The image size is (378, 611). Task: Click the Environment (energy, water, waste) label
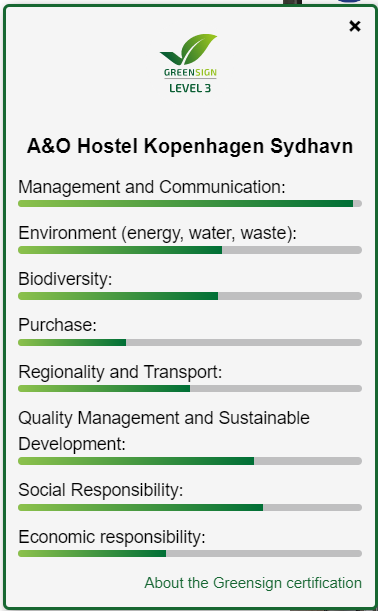[157, 233]
